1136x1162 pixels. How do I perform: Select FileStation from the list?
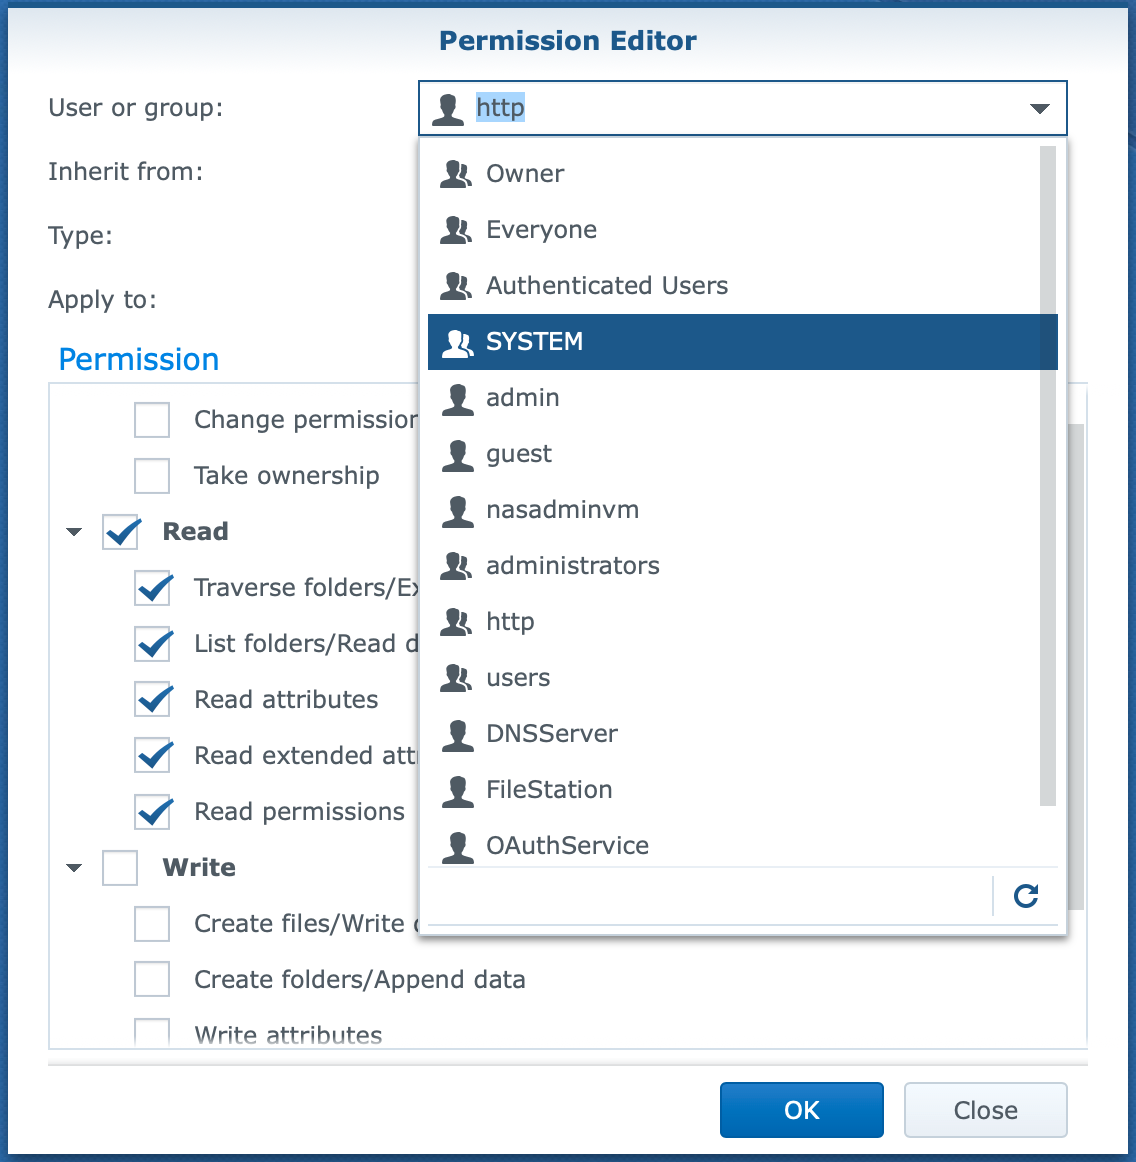tap(743, 791)
